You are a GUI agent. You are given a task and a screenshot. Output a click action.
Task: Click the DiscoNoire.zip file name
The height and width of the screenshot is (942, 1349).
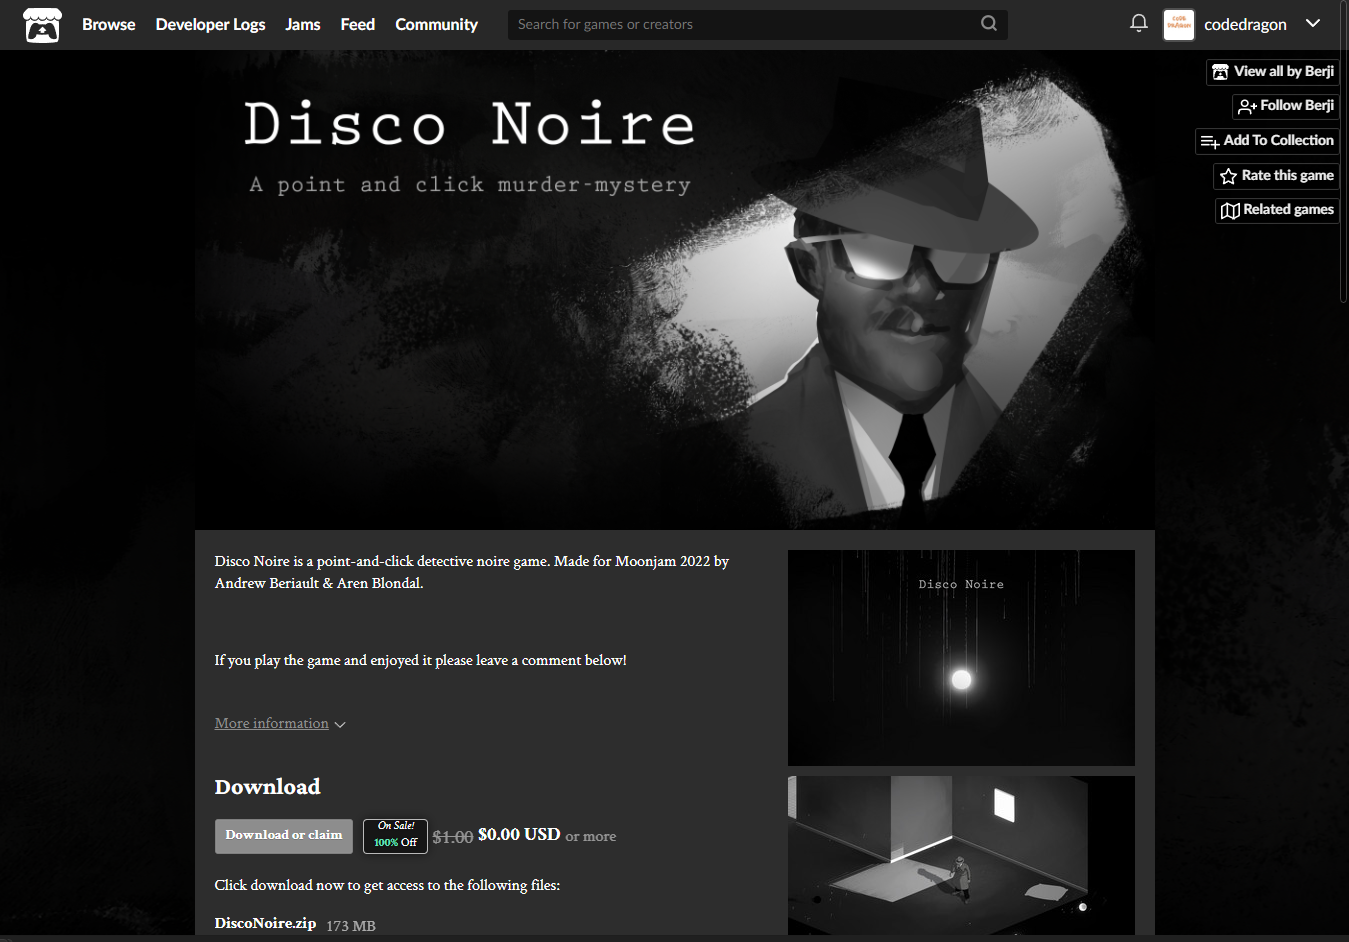pos(265,923)
